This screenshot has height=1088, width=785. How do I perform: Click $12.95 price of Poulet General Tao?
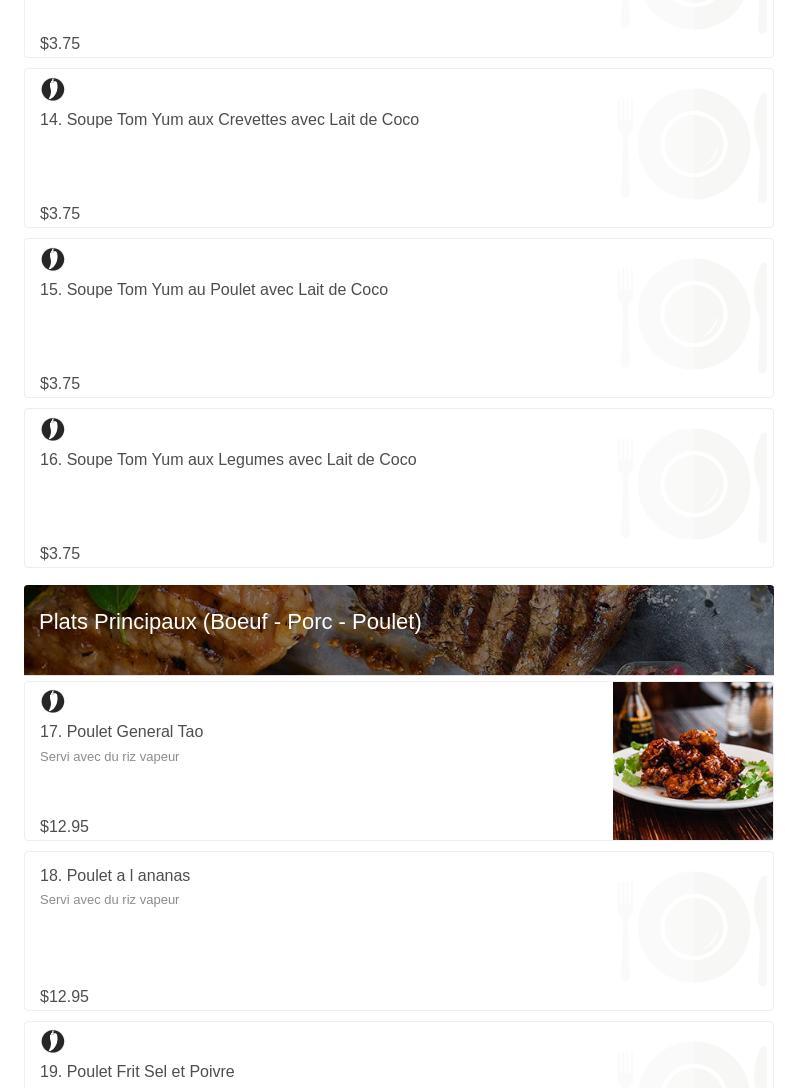(64, 827)
